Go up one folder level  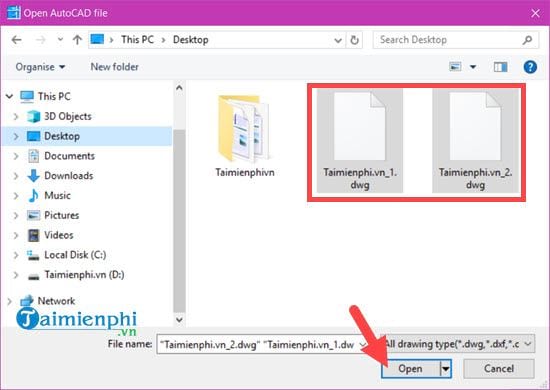pyautogui.click(x=77, y=40)
